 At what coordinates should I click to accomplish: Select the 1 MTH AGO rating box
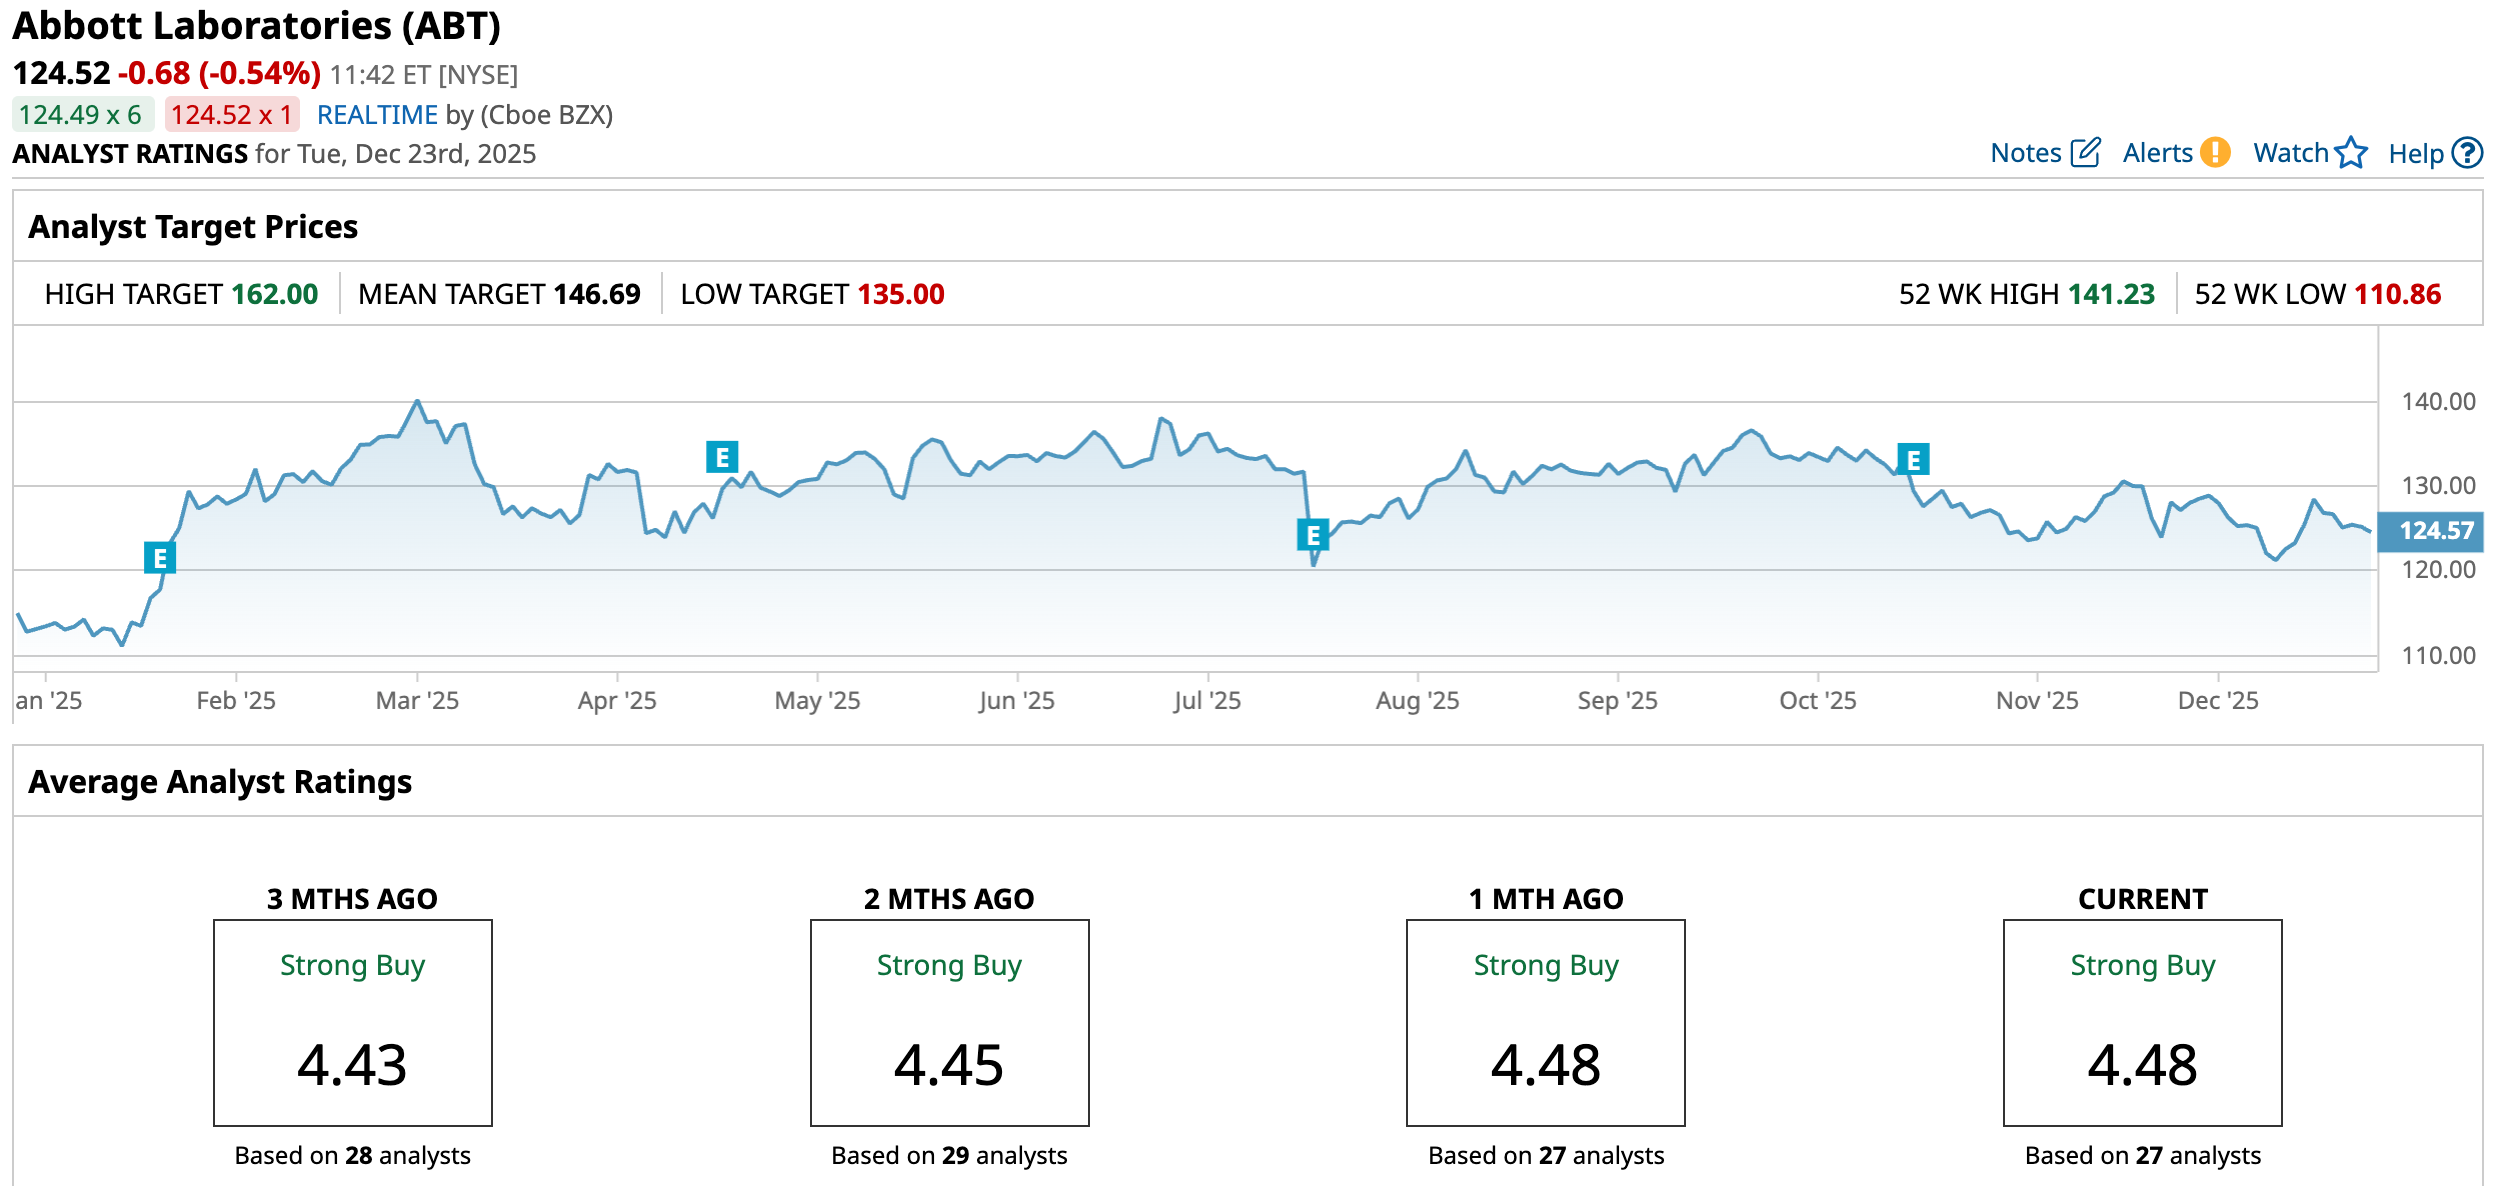(x=1545, y=1022)
